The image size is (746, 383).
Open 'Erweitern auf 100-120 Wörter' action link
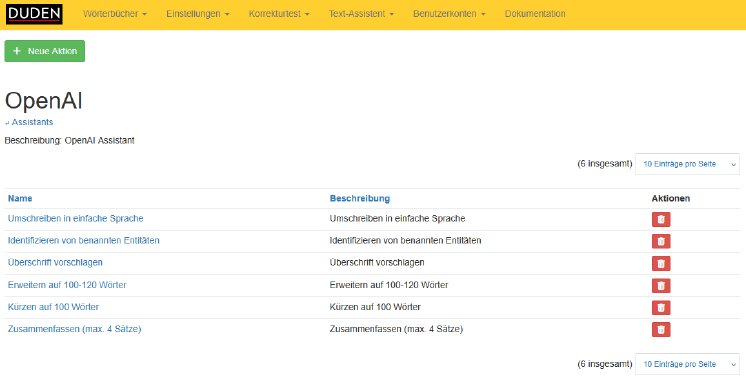(x=67, y=285)
